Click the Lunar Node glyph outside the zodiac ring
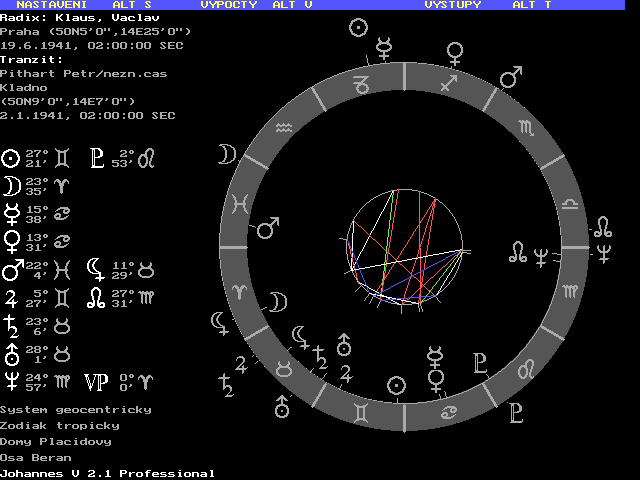The image size is (640, 480). point(603,227)
